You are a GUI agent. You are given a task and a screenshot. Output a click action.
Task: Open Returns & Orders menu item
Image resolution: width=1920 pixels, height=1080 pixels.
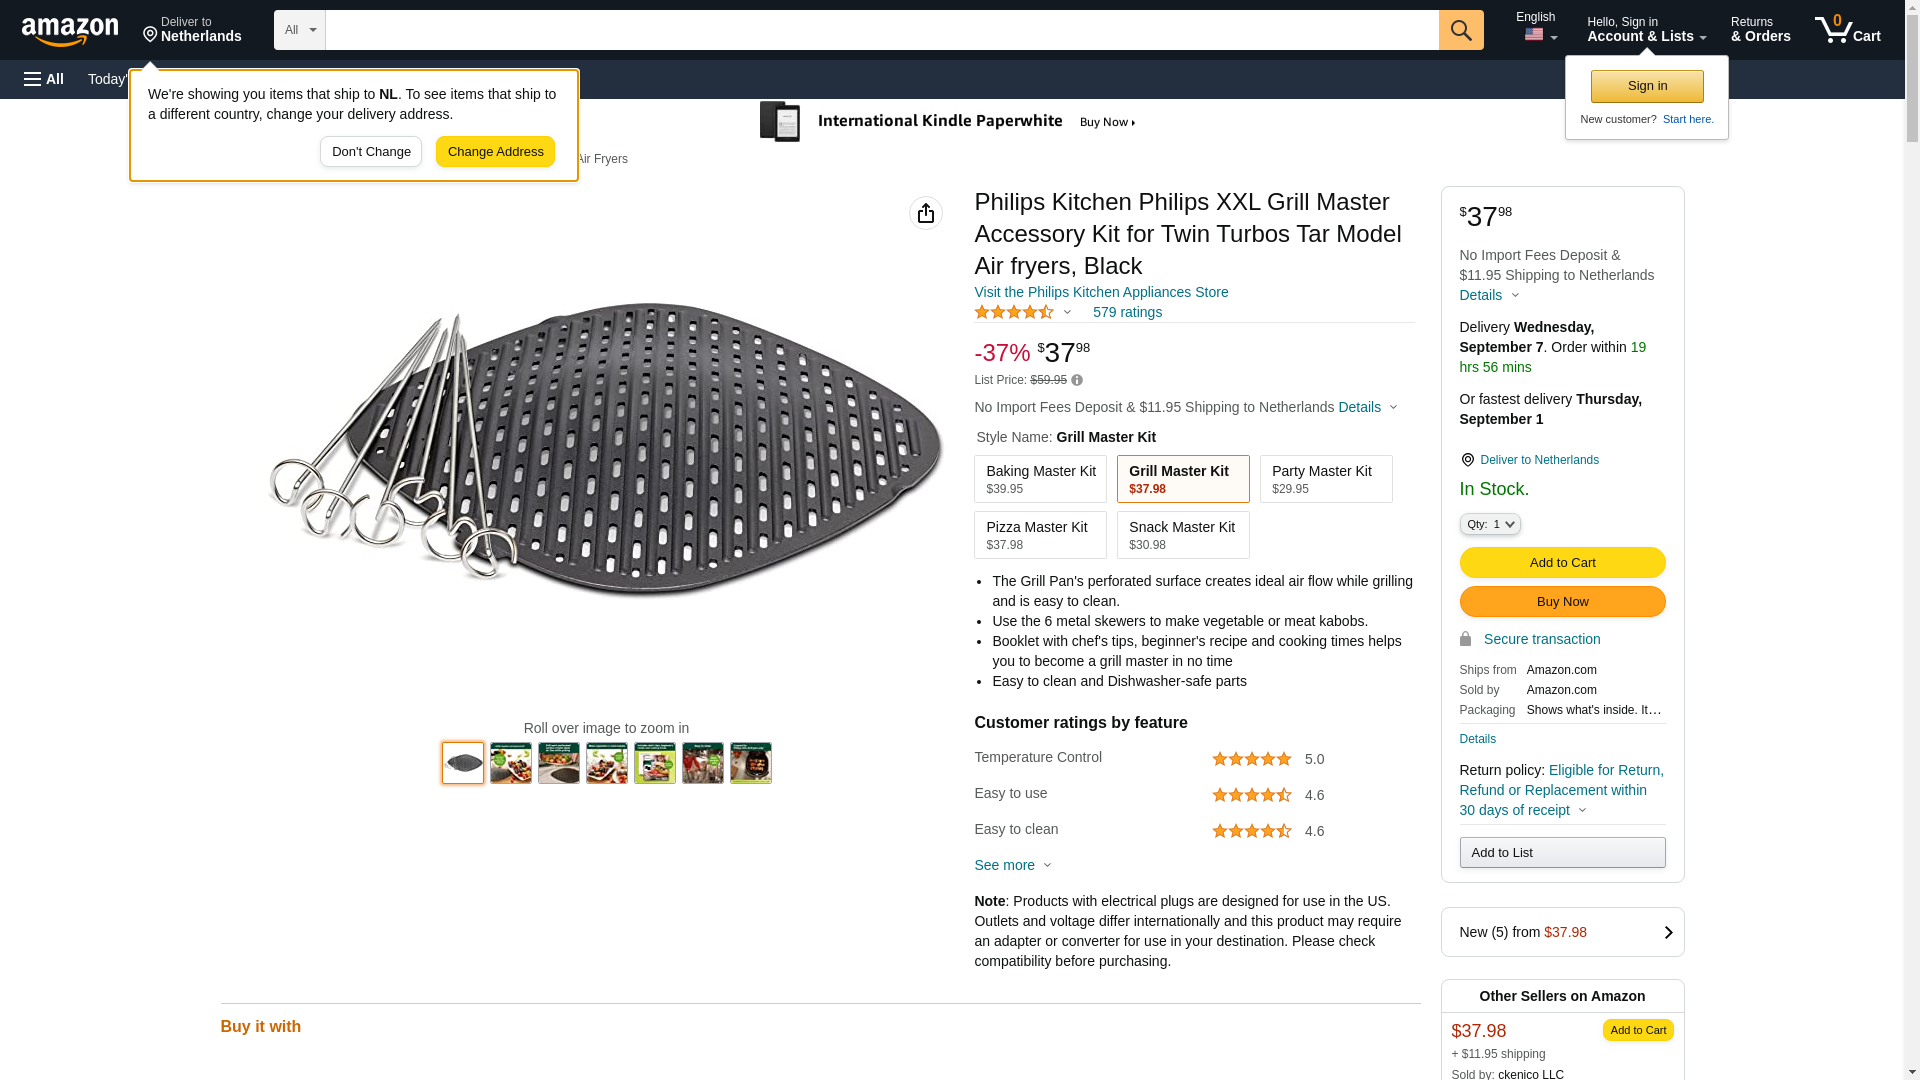(x=1760, y=30)
